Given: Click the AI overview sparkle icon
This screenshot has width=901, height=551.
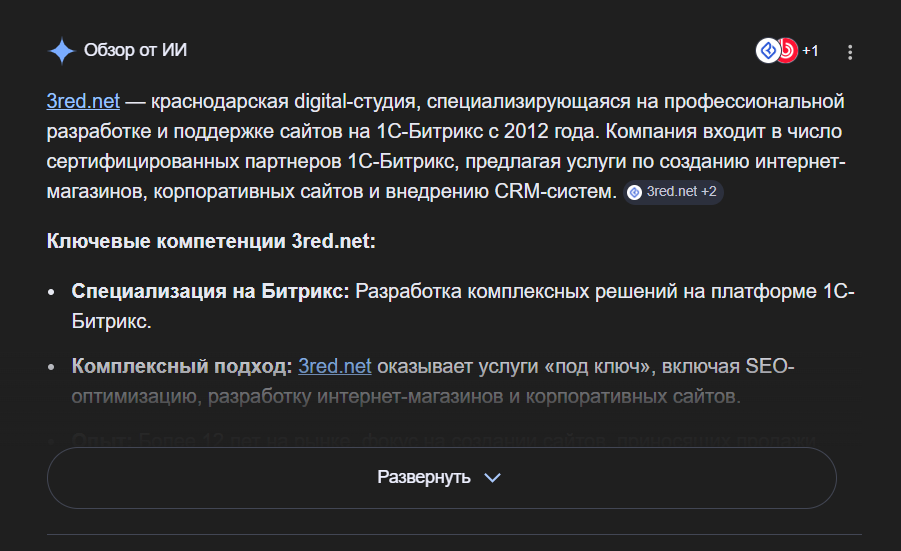Looking at the screenshot, I should tap(61, 51).
